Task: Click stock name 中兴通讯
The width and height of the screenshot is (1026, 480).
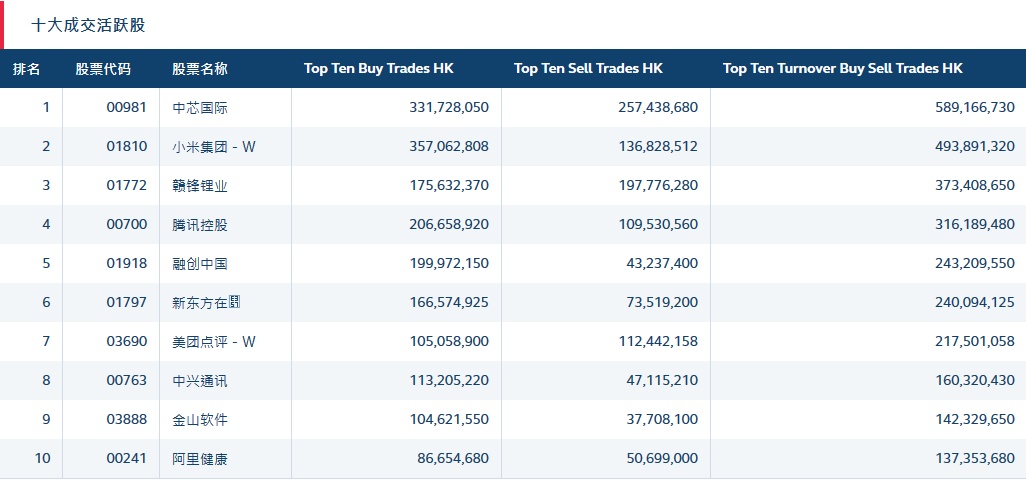Action: [200, 381]
